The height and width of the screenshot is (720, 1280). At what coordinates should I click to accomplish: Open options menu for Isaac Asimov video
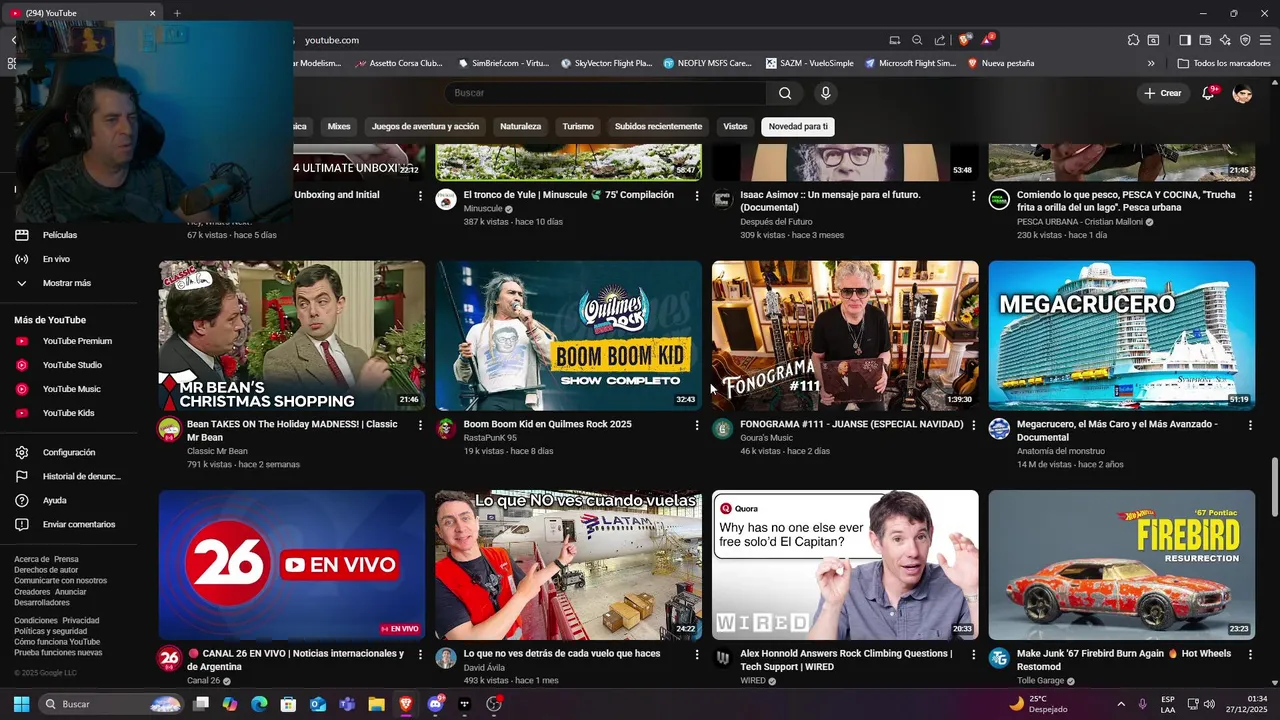tap(973, 196)
